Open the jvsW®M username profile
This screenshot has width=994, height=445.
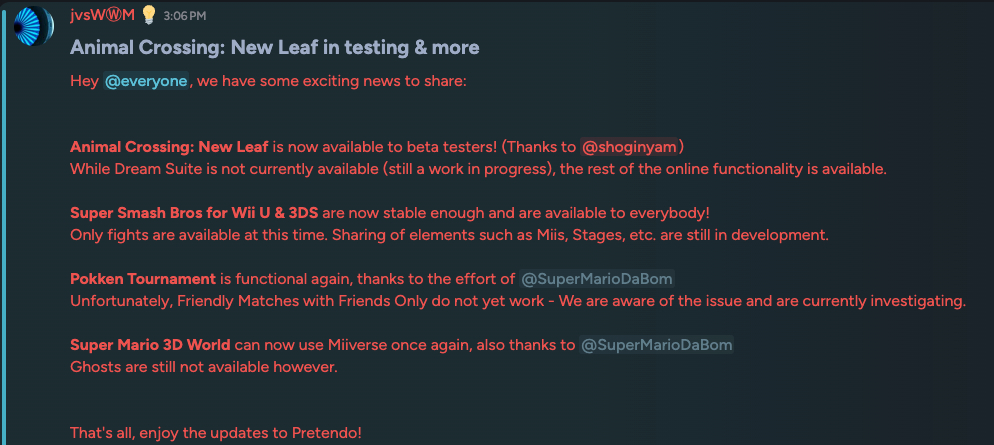click(x=103, y=16)
